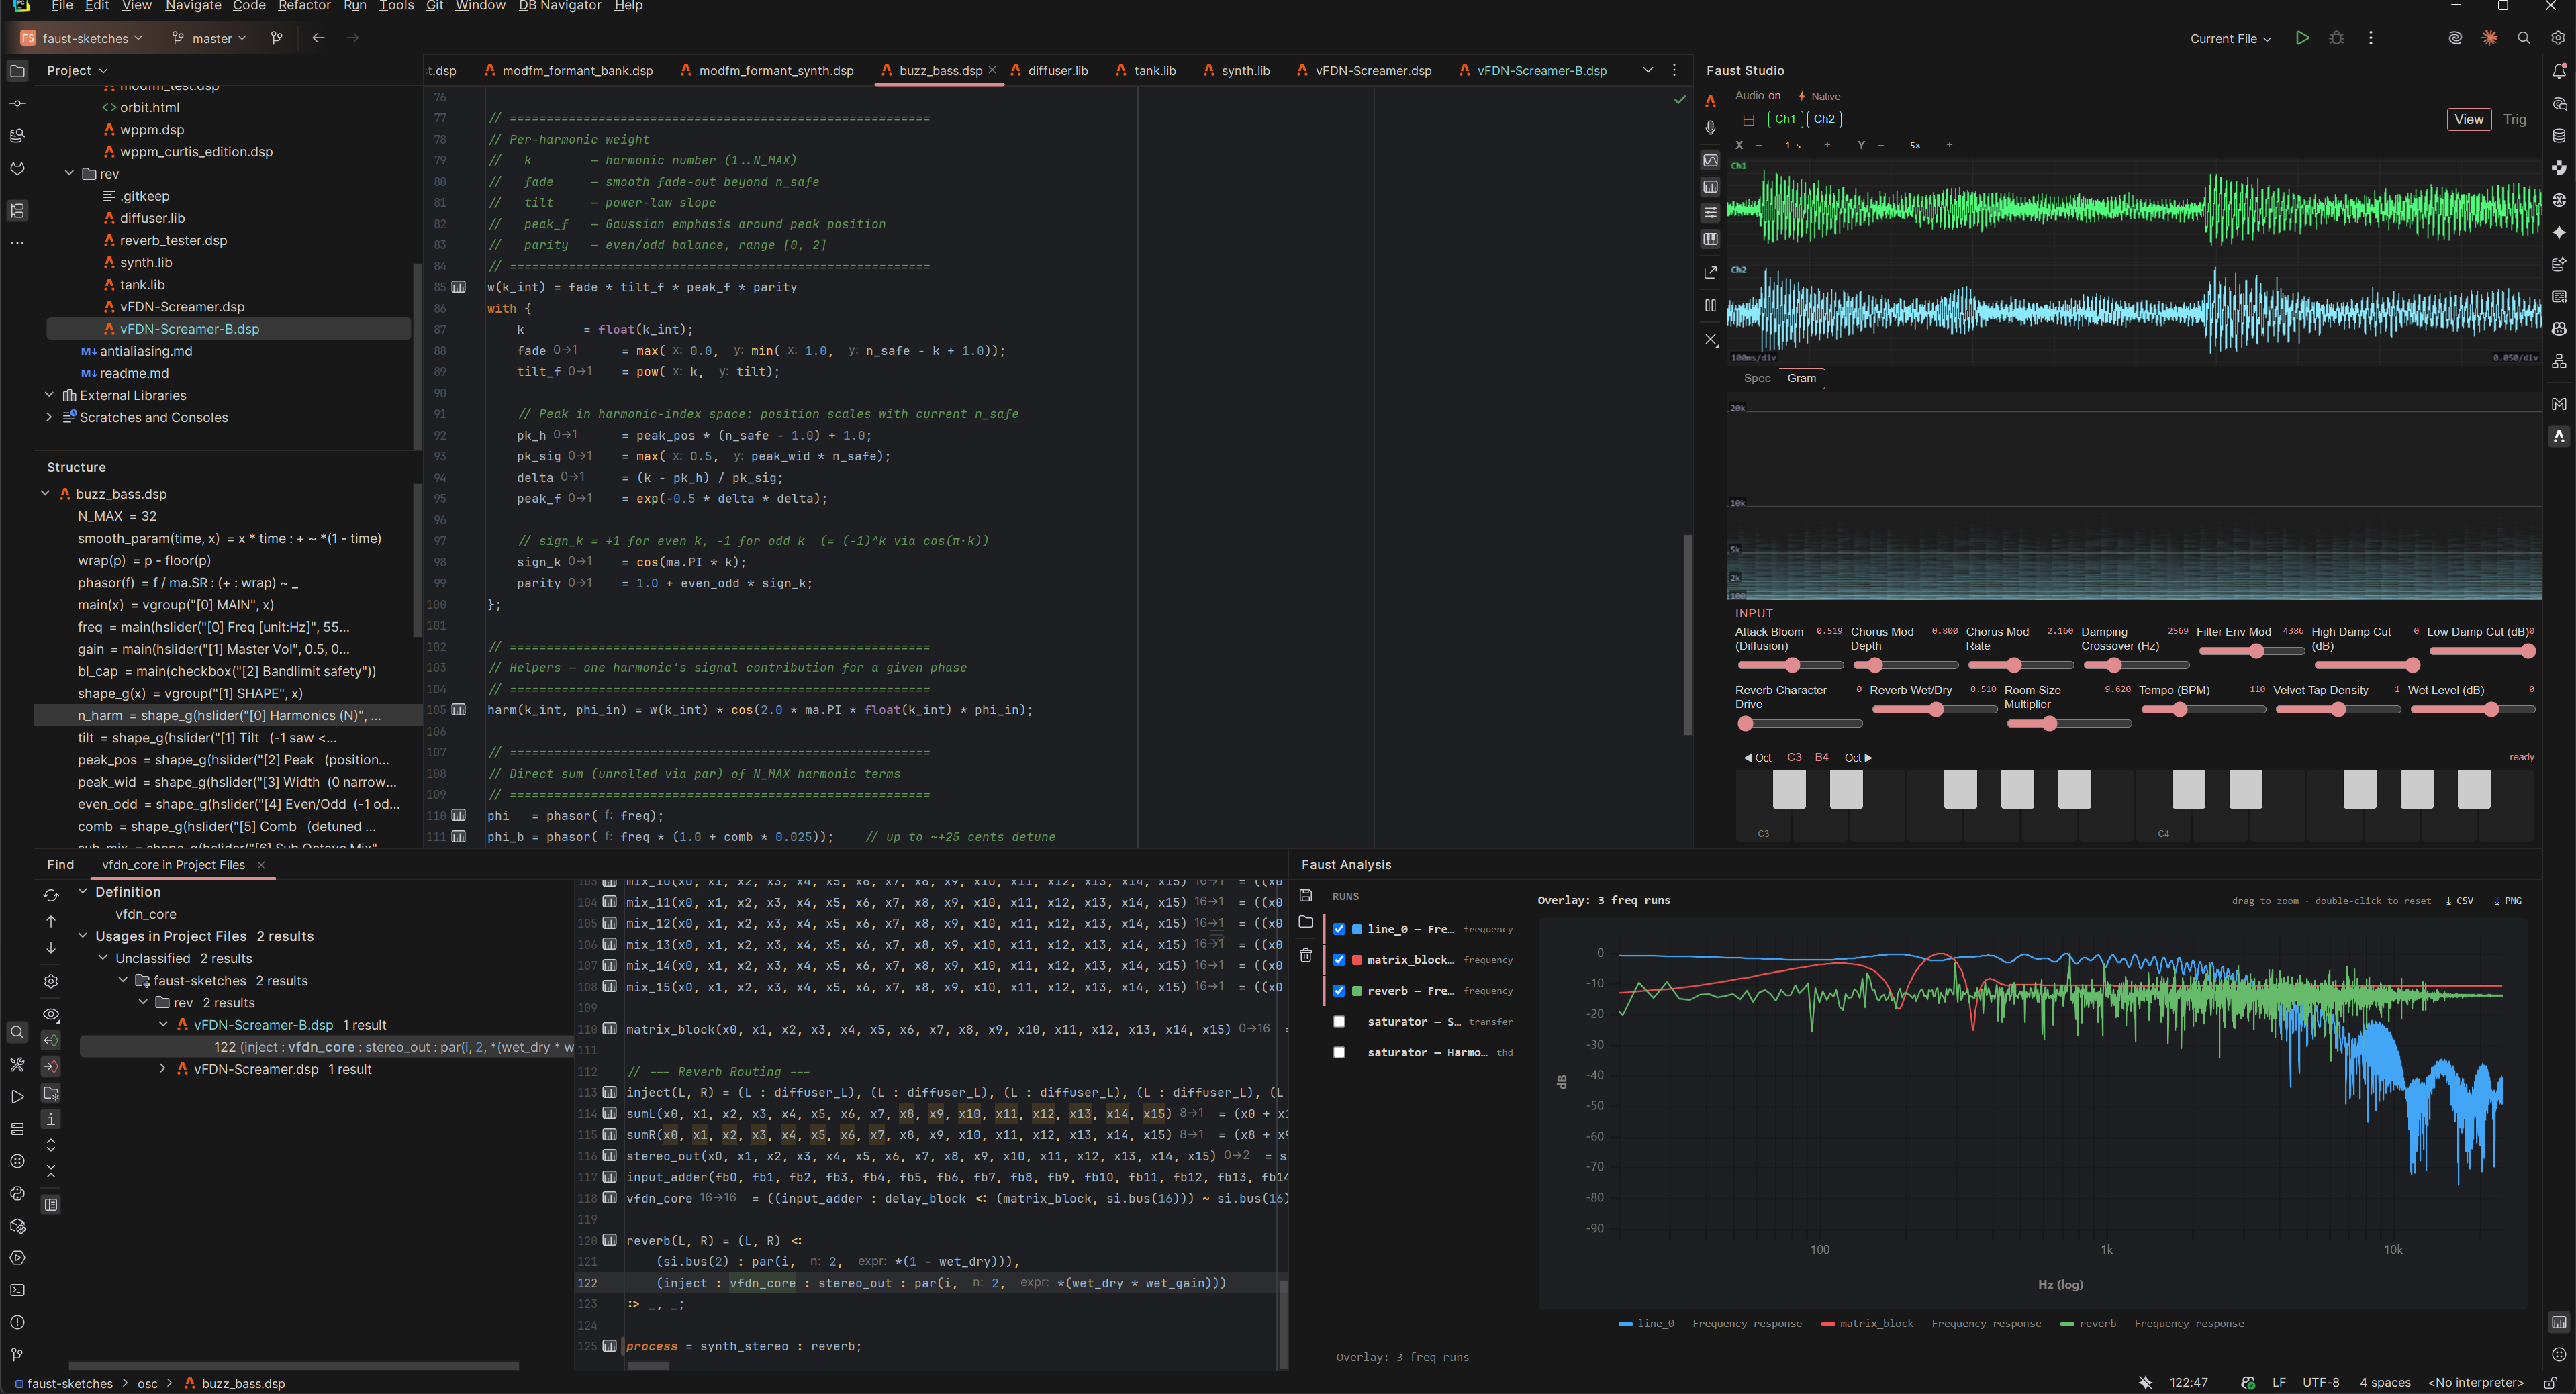Open the Database tool window icon
Screen dimensions: 2576x1394
coord(2559,136)
